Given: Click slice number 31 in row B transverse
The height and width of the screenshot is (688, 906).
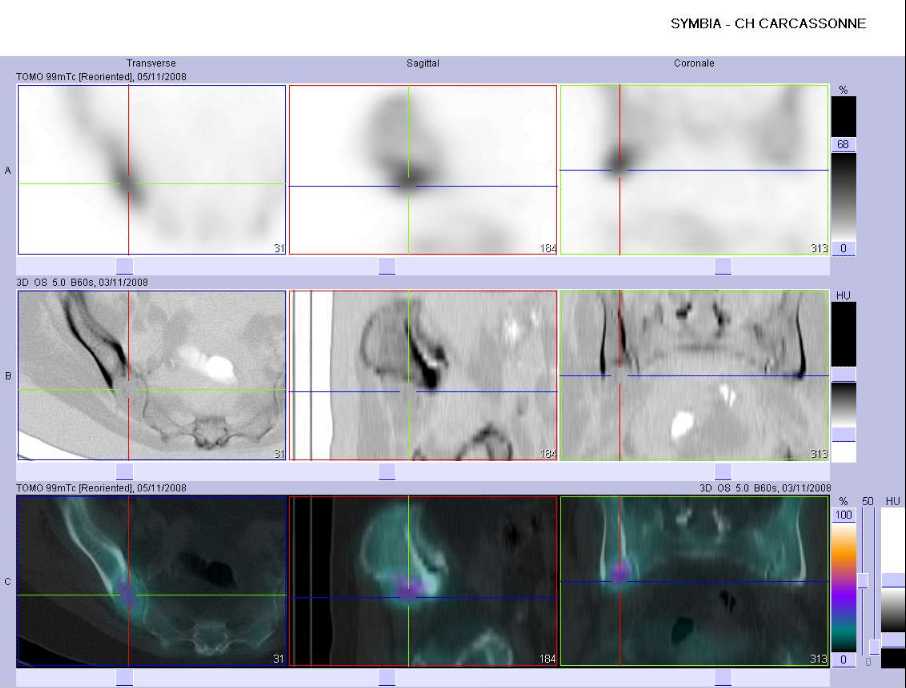Looking at the screenshot, I should pyautogui.click(x=279, y=454).
